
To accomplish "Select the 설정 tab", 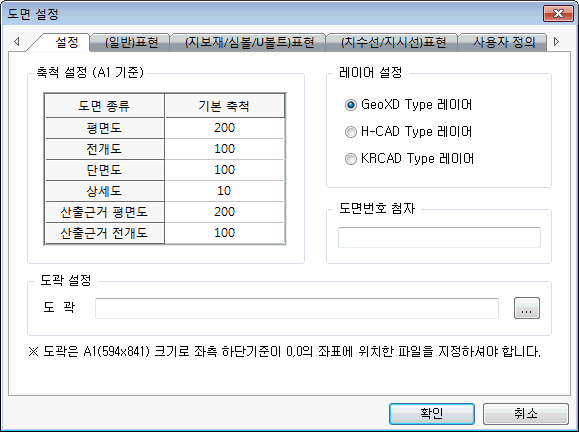I will pyautogui.click(x=66, y=42).
